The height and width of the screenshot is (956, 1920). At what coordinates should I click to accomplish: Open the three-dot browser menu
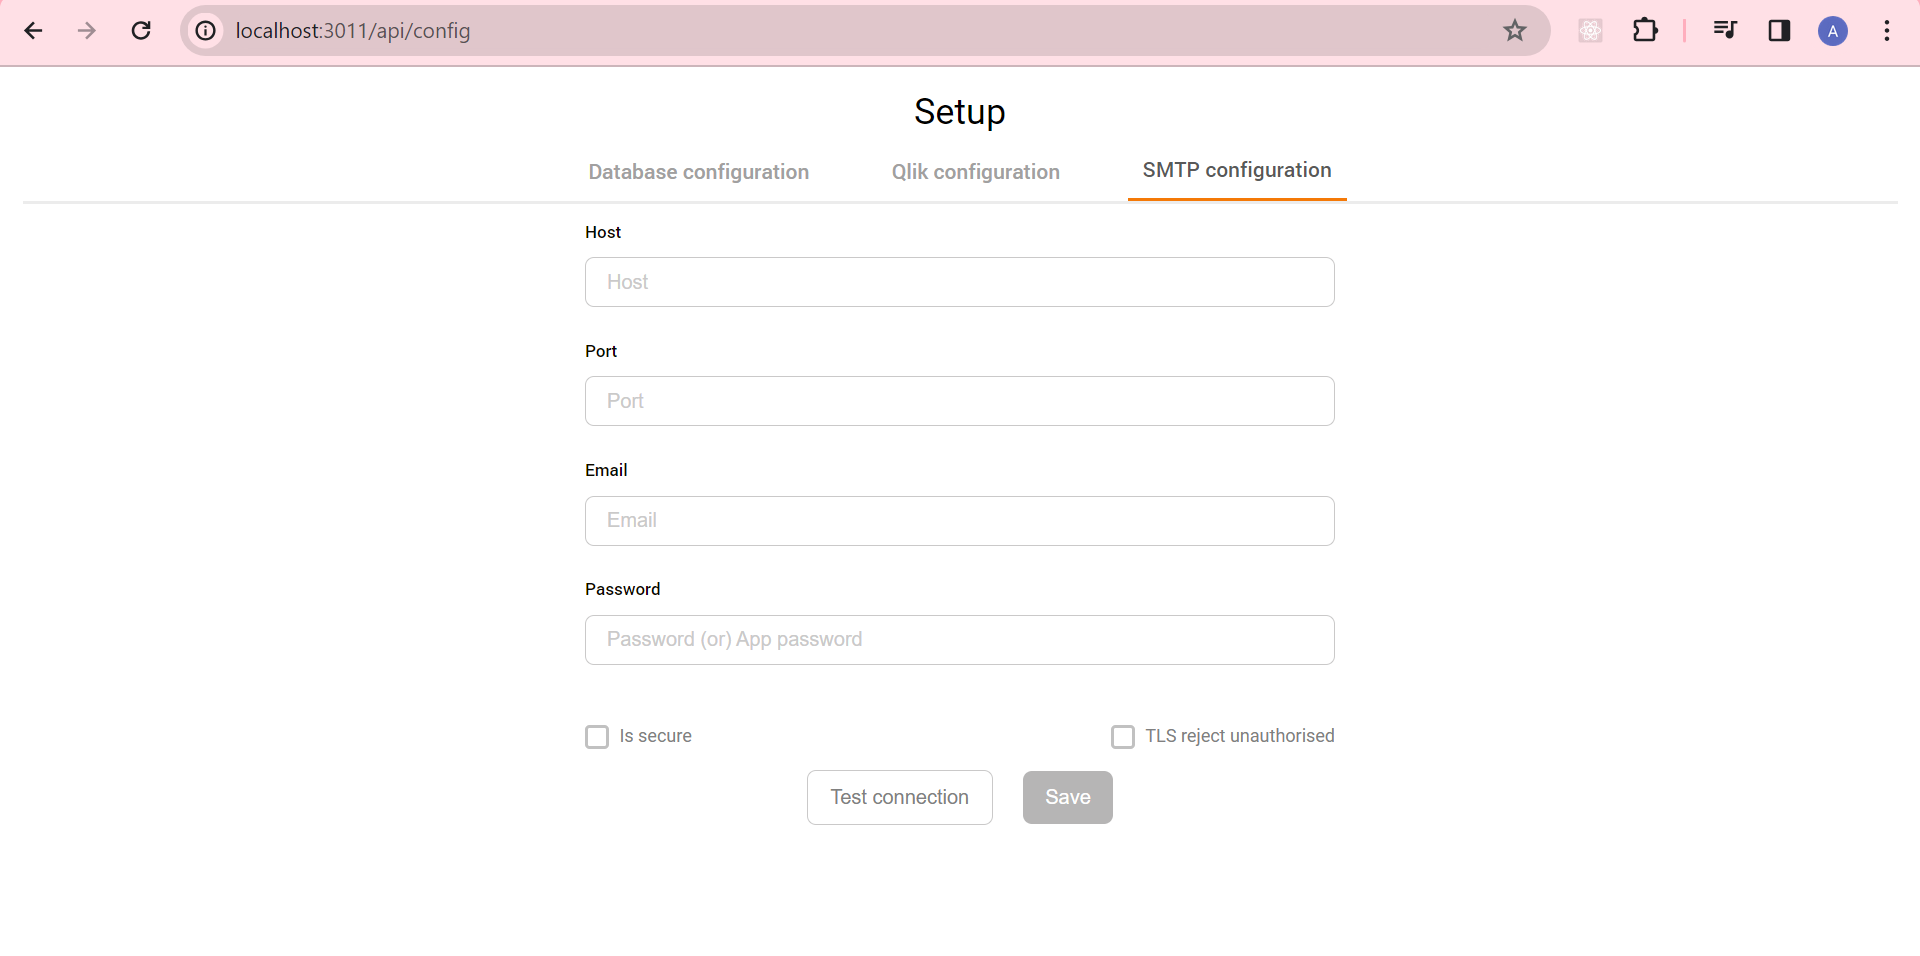coord(1887,31)
